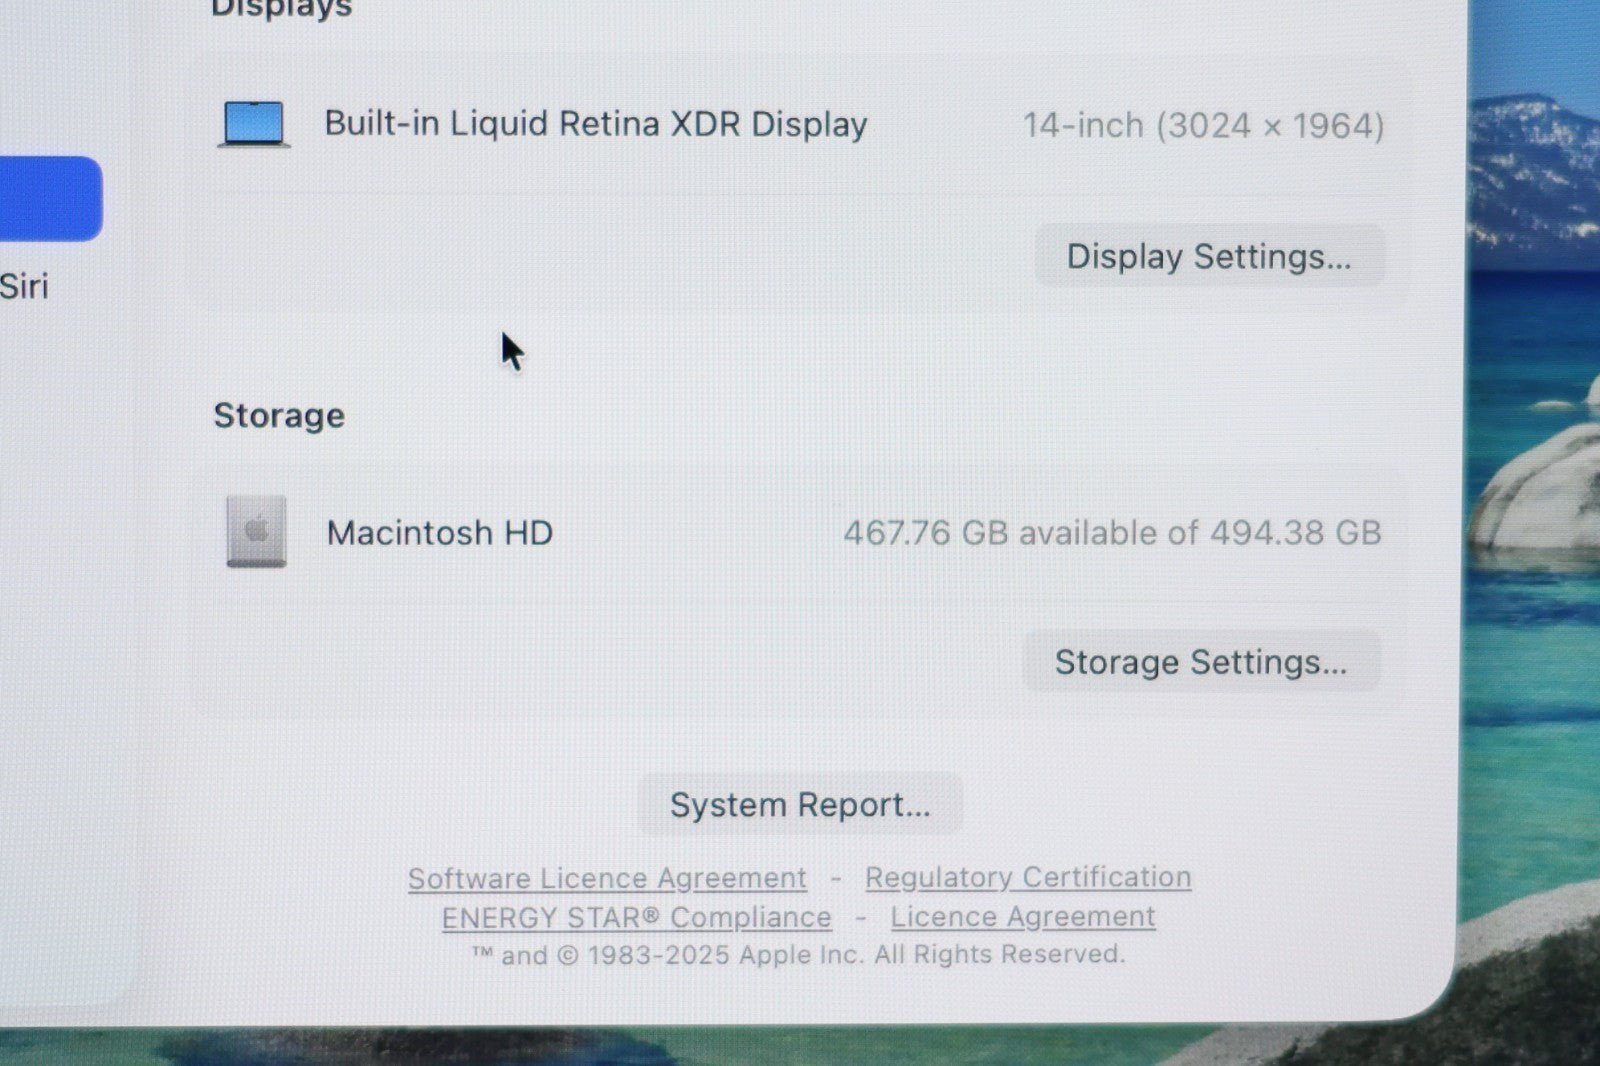Click the standalone Licence Agreement link
Image resolution: width=1600 pixels, height=1066 pixels.
(1022, 916)
